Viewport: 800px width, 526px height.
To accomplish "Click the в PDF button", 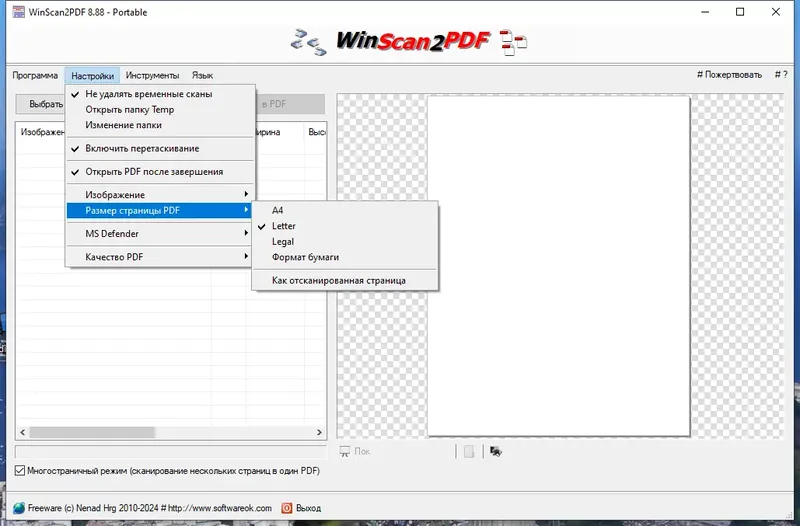I will [x=289, y=104].
